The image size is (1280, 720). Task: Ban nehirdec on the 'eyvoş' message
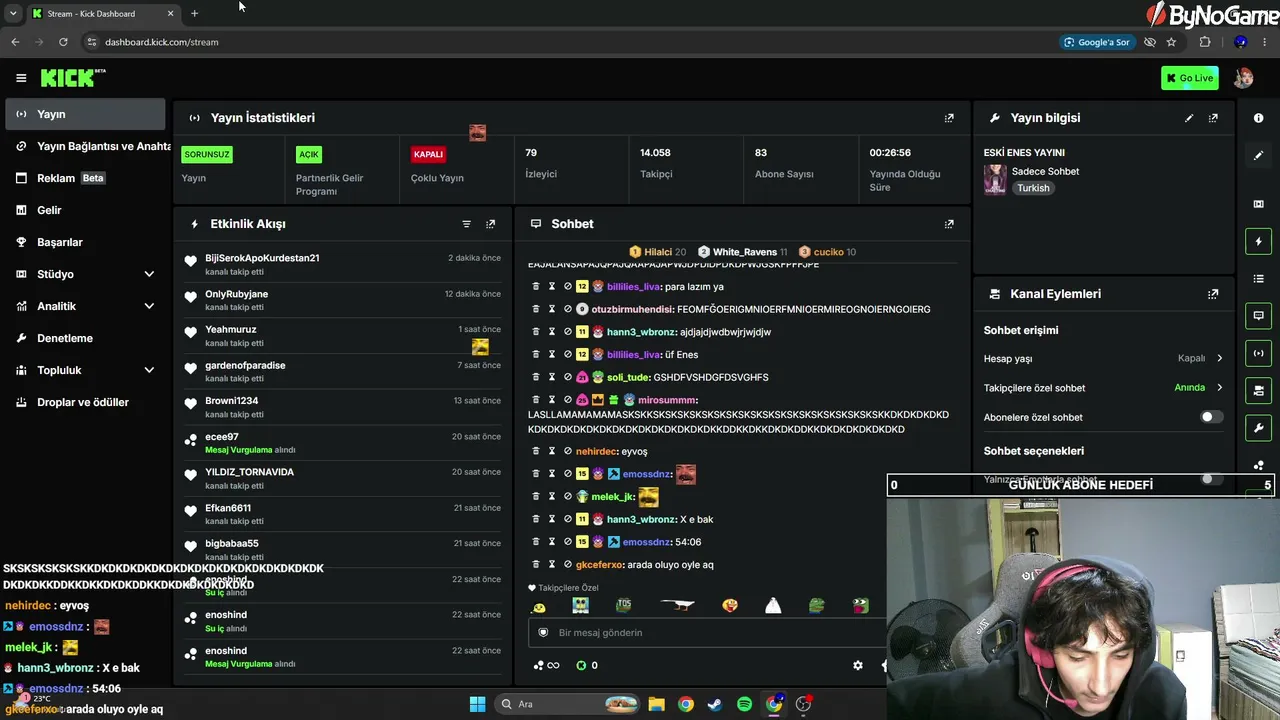[x=567, y=451]
